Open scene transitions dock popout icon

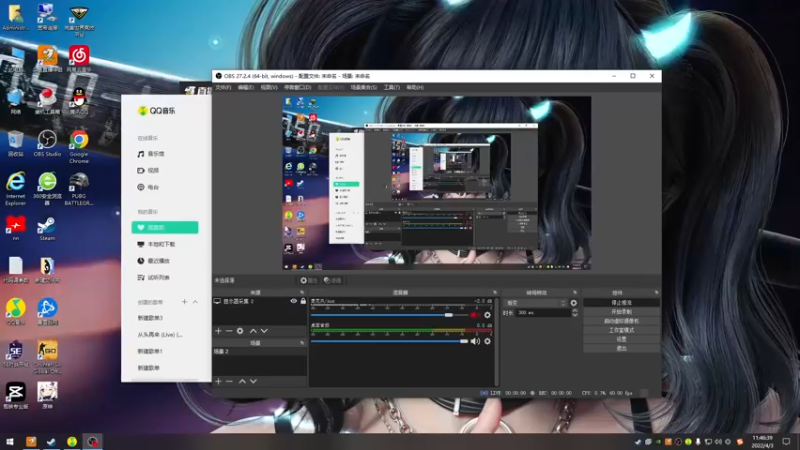[x=575, y=293]
